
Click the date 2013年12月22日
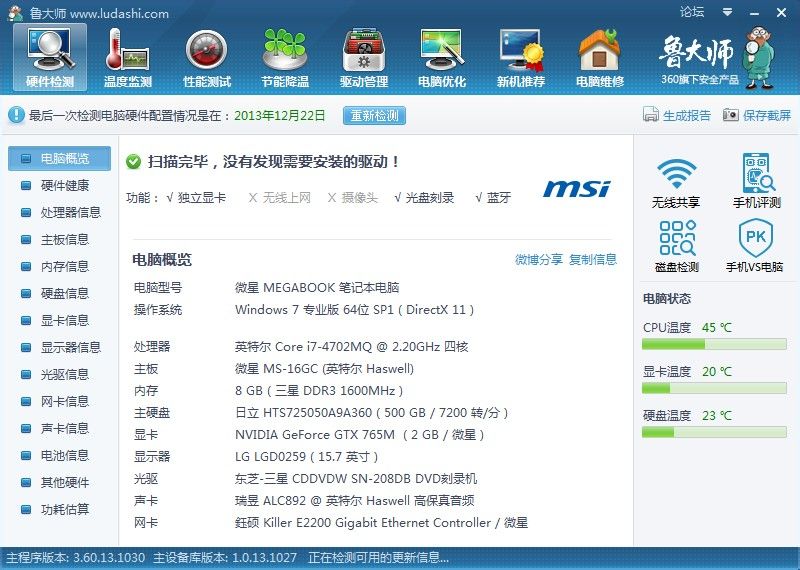[x=280, y=115]
